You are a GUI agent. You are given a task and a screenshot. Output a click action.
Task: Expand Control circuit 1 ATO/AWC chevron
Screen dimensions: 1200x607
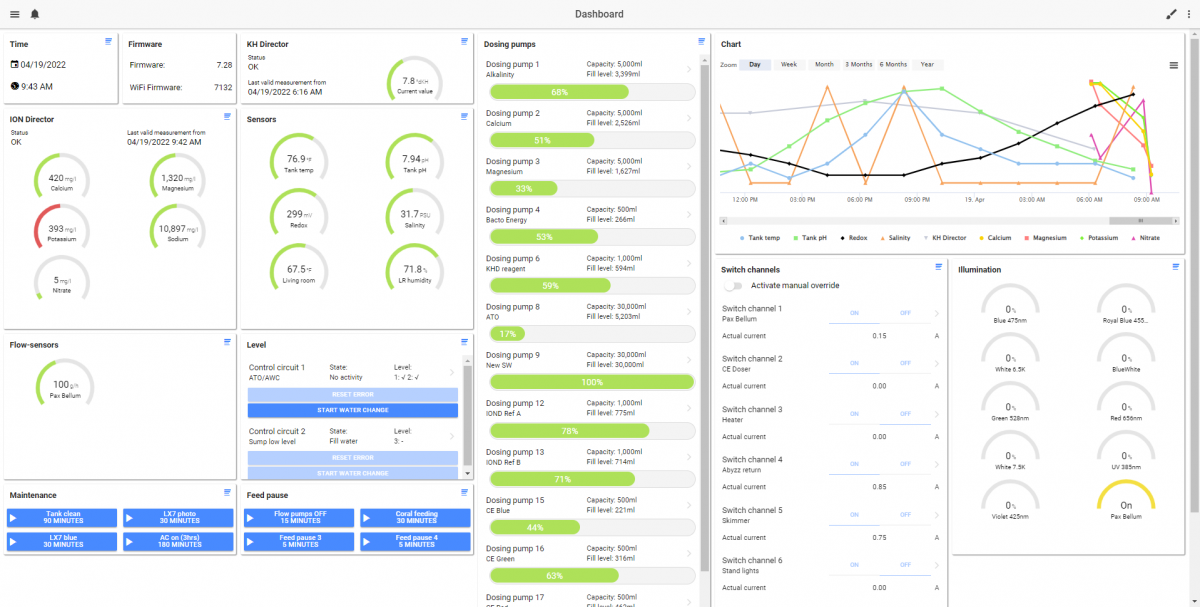(x=452, y=372)
